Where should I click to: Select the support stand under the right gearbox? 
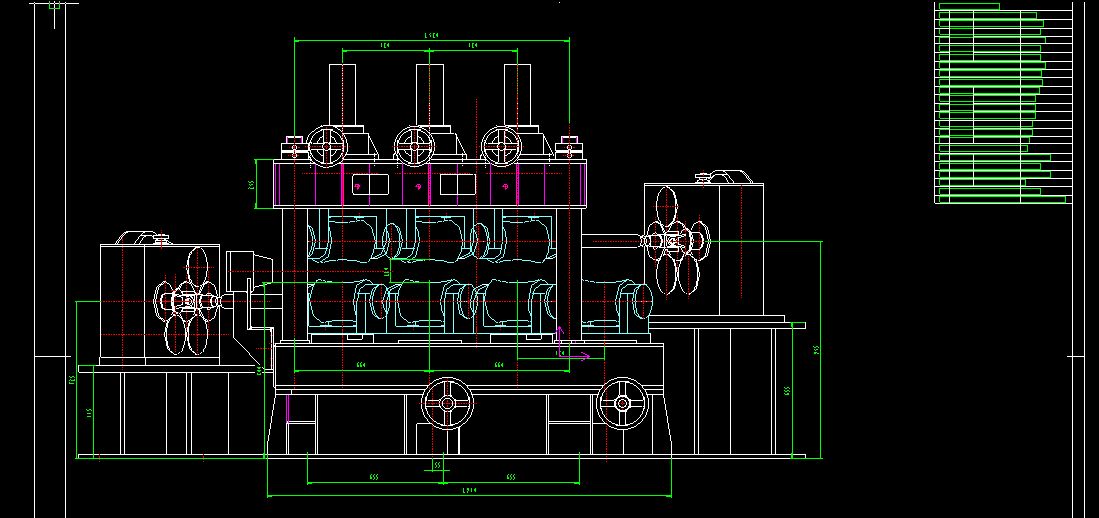(728, 390)
